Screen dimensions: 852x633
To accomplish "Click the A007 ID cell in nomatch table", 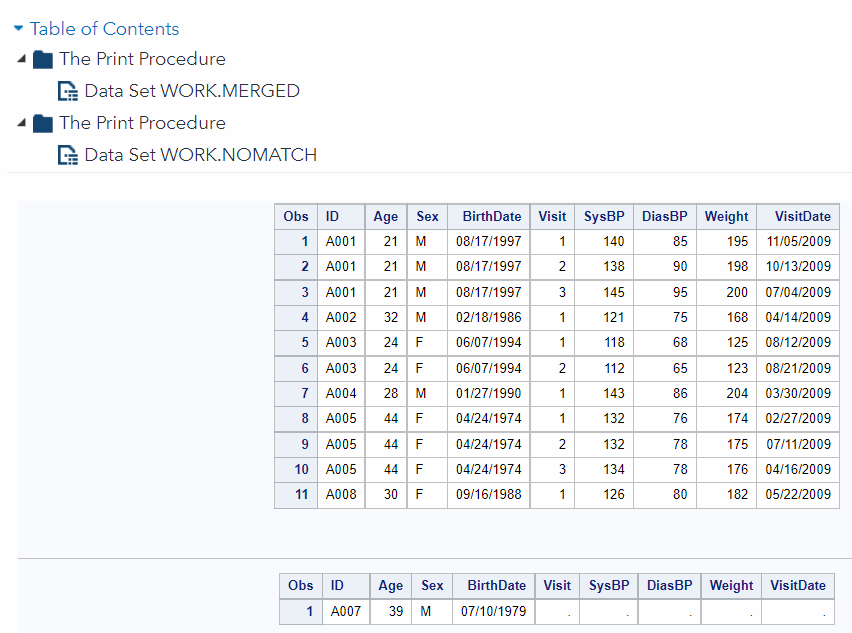I will [x=345, y=611].
